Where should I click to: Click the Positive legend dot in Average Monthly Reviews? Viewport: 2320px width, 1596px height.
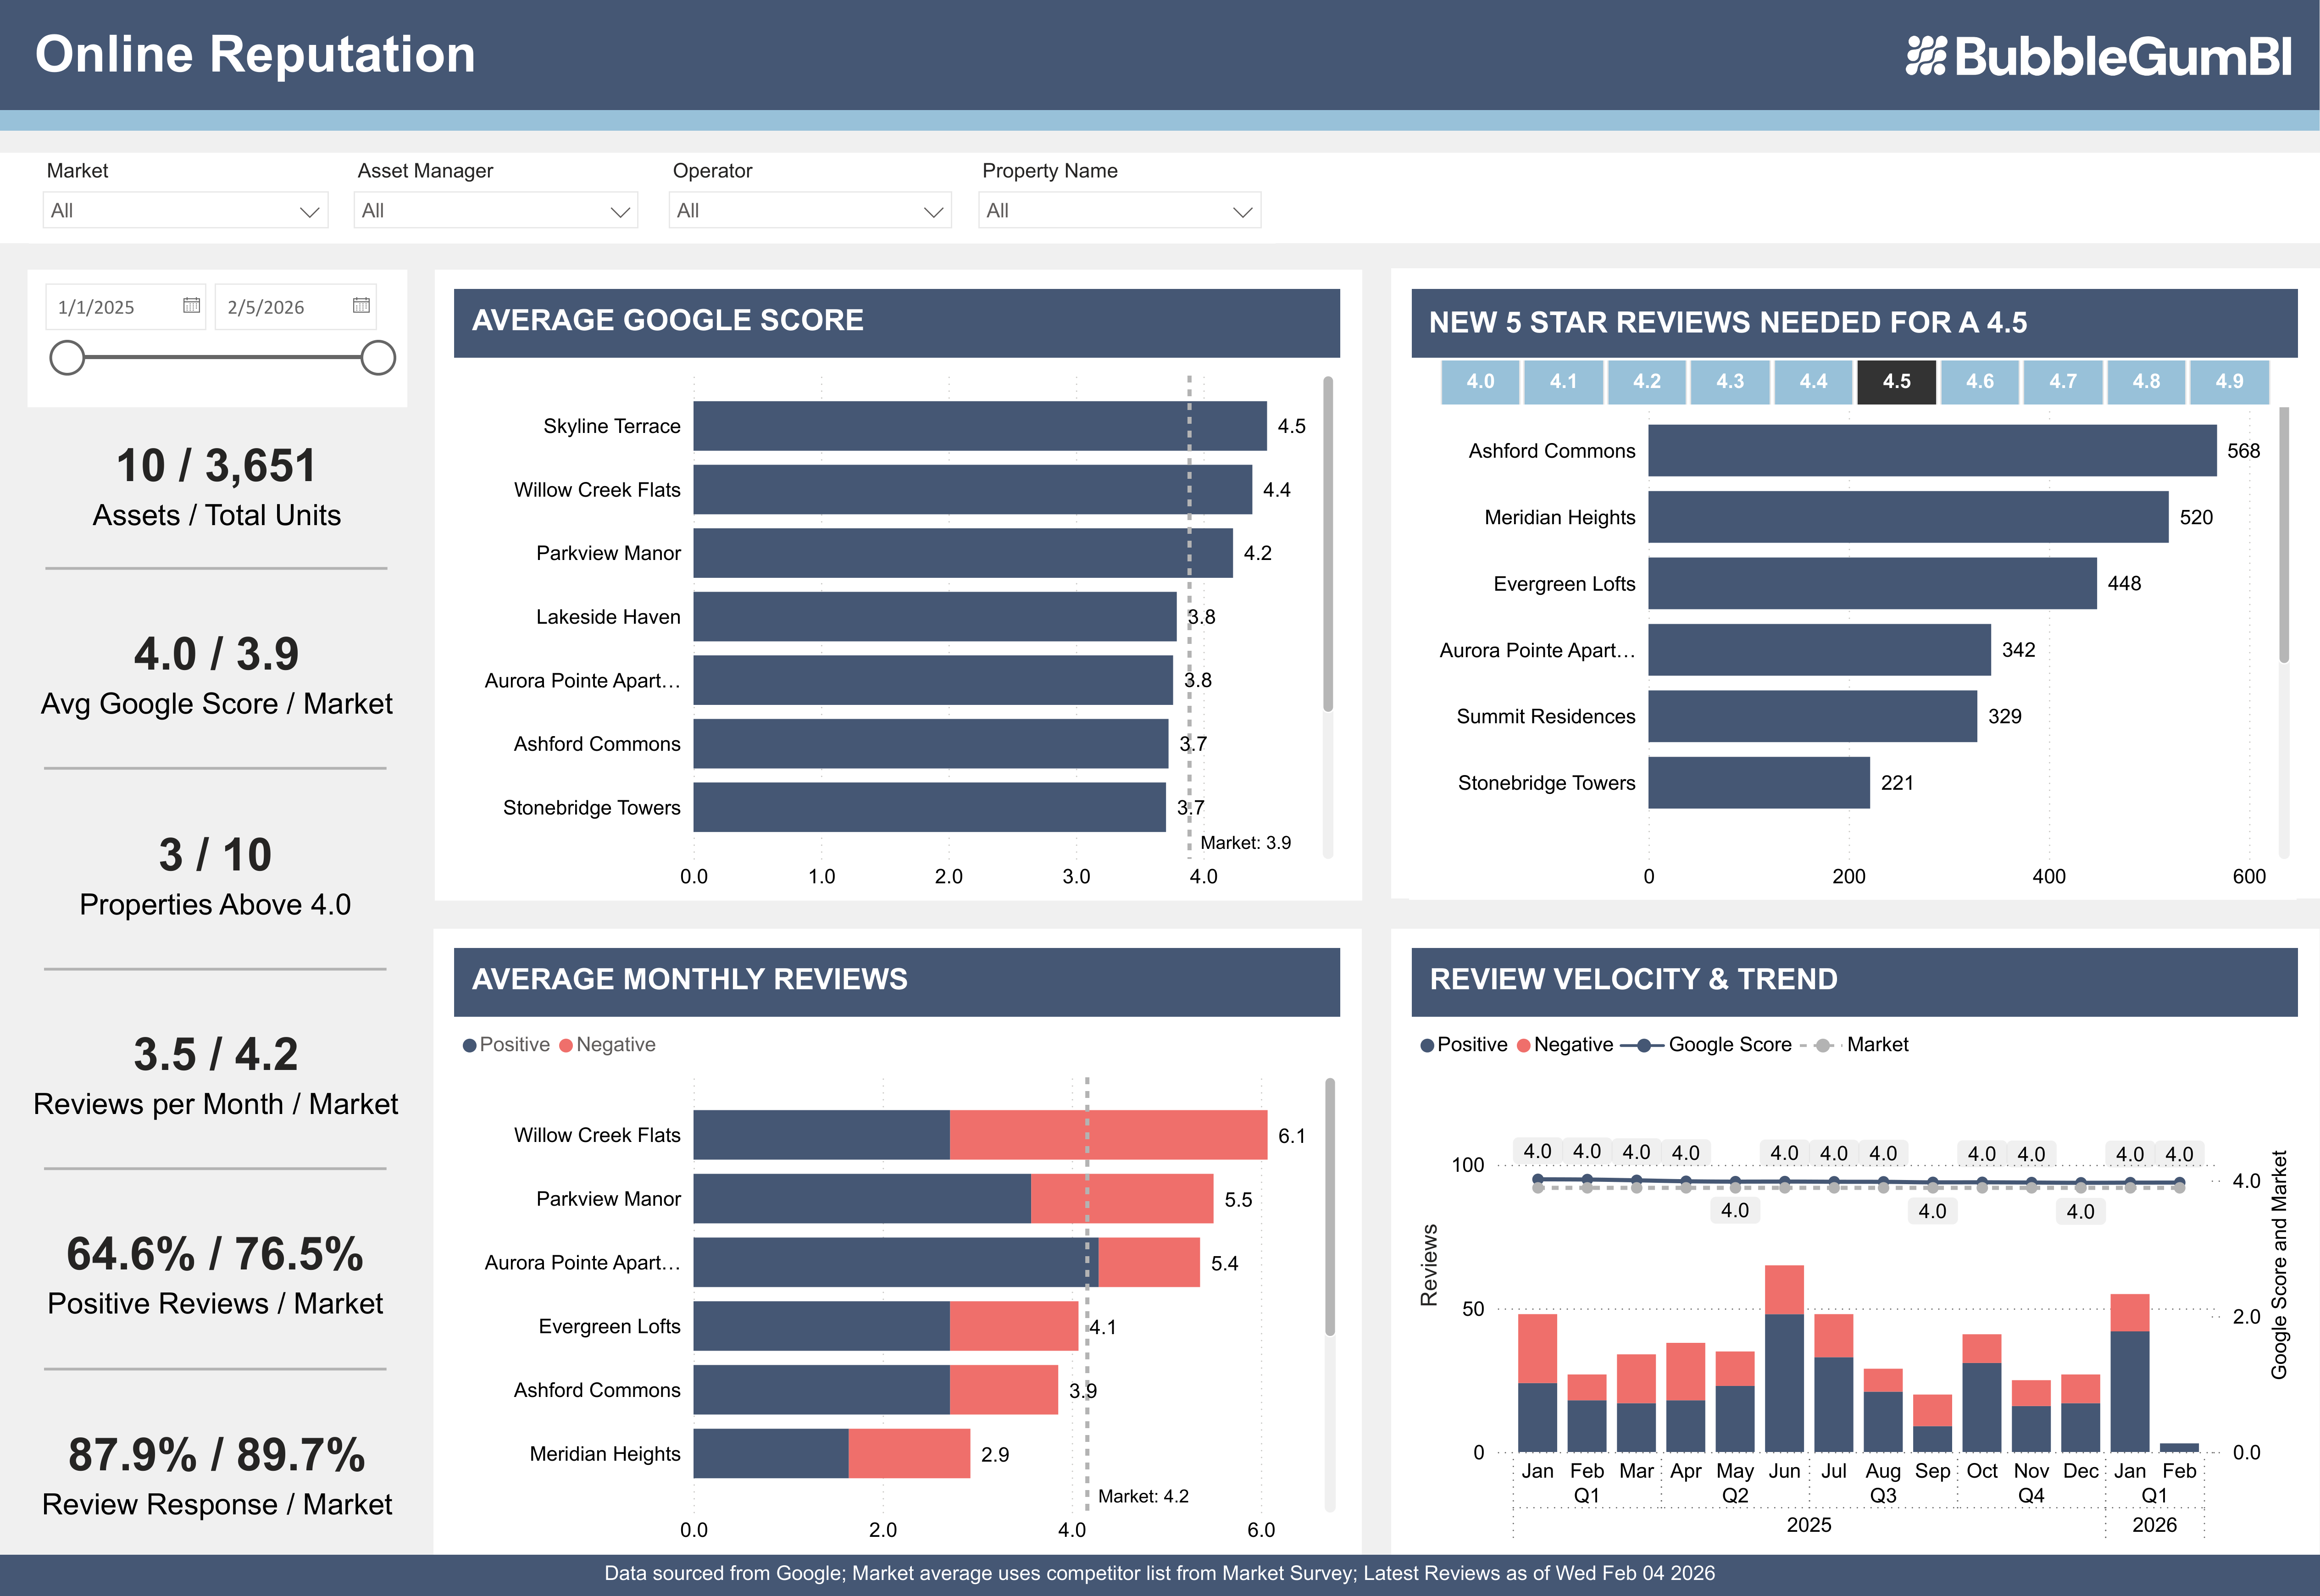point(470,1044)
